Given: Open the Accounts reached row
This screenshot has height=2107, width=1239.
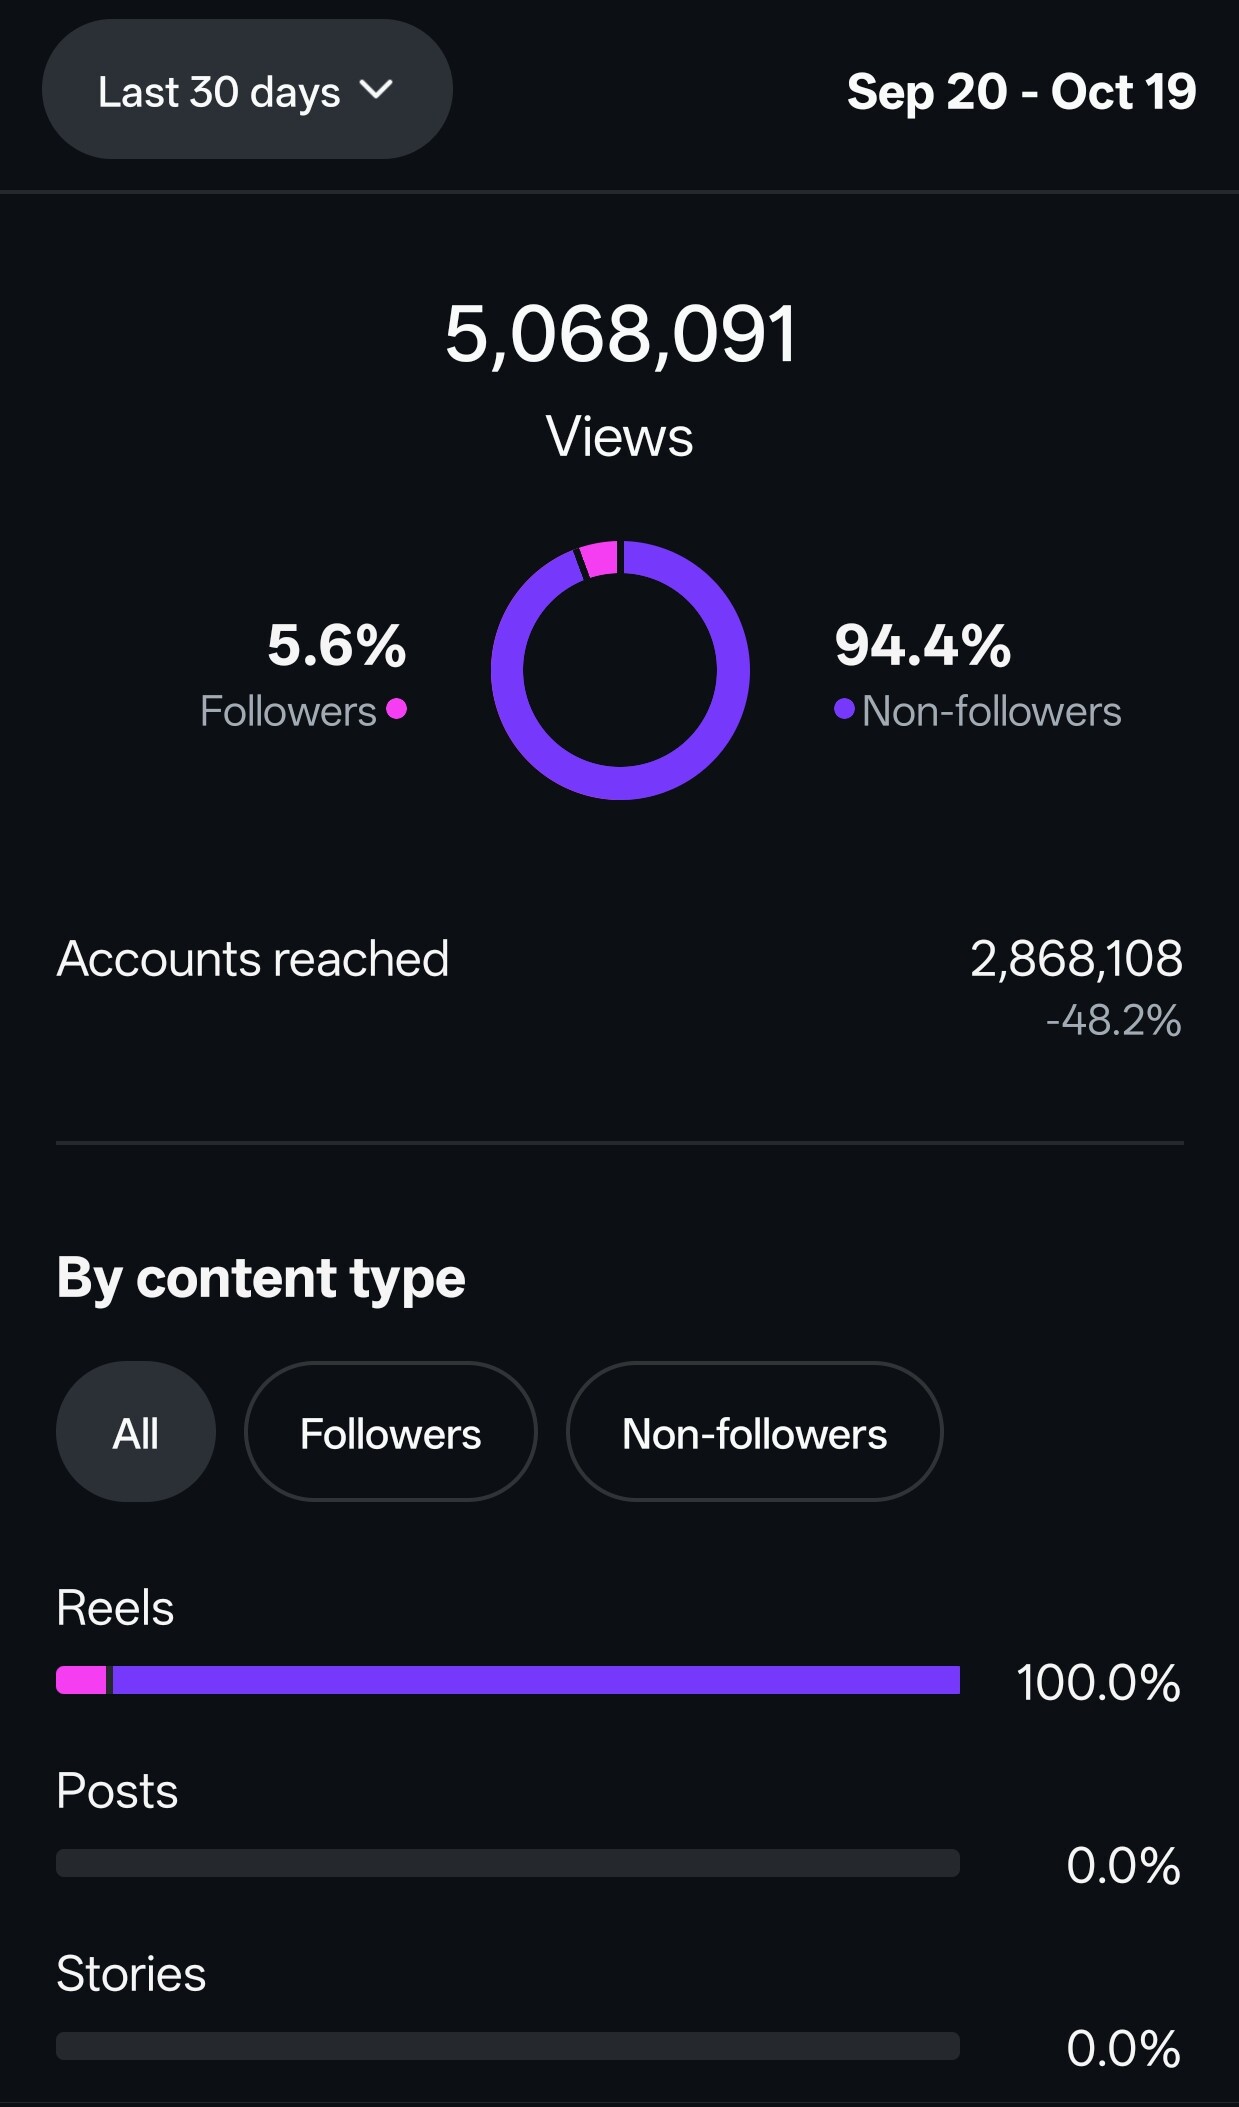Looking at the screenshot, I should (619, 960).
